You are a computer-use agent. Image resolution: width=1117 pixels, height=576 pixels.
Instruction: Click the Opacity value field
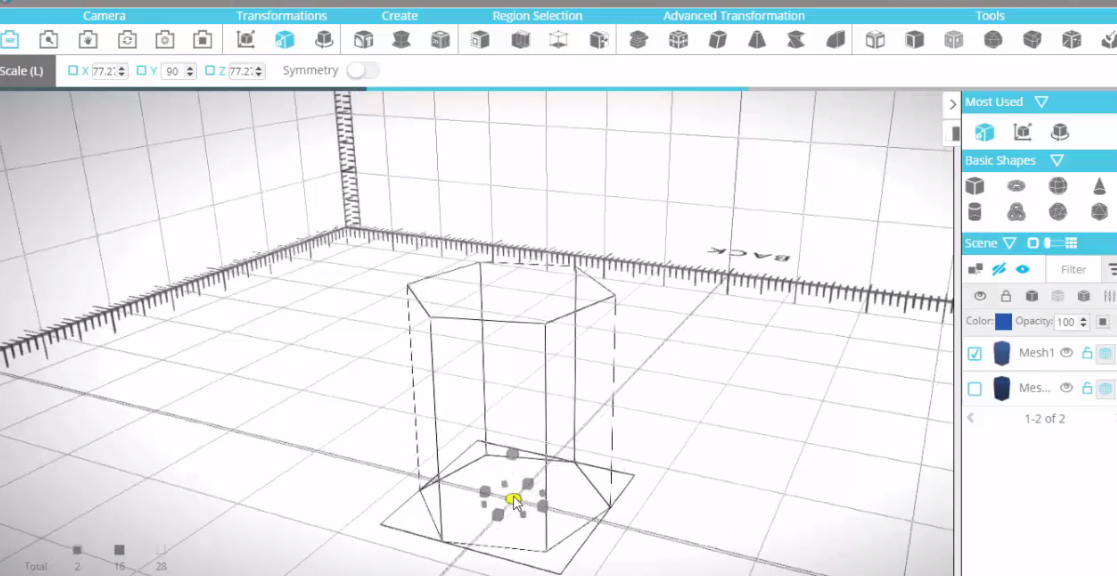tap(1066, 322)
